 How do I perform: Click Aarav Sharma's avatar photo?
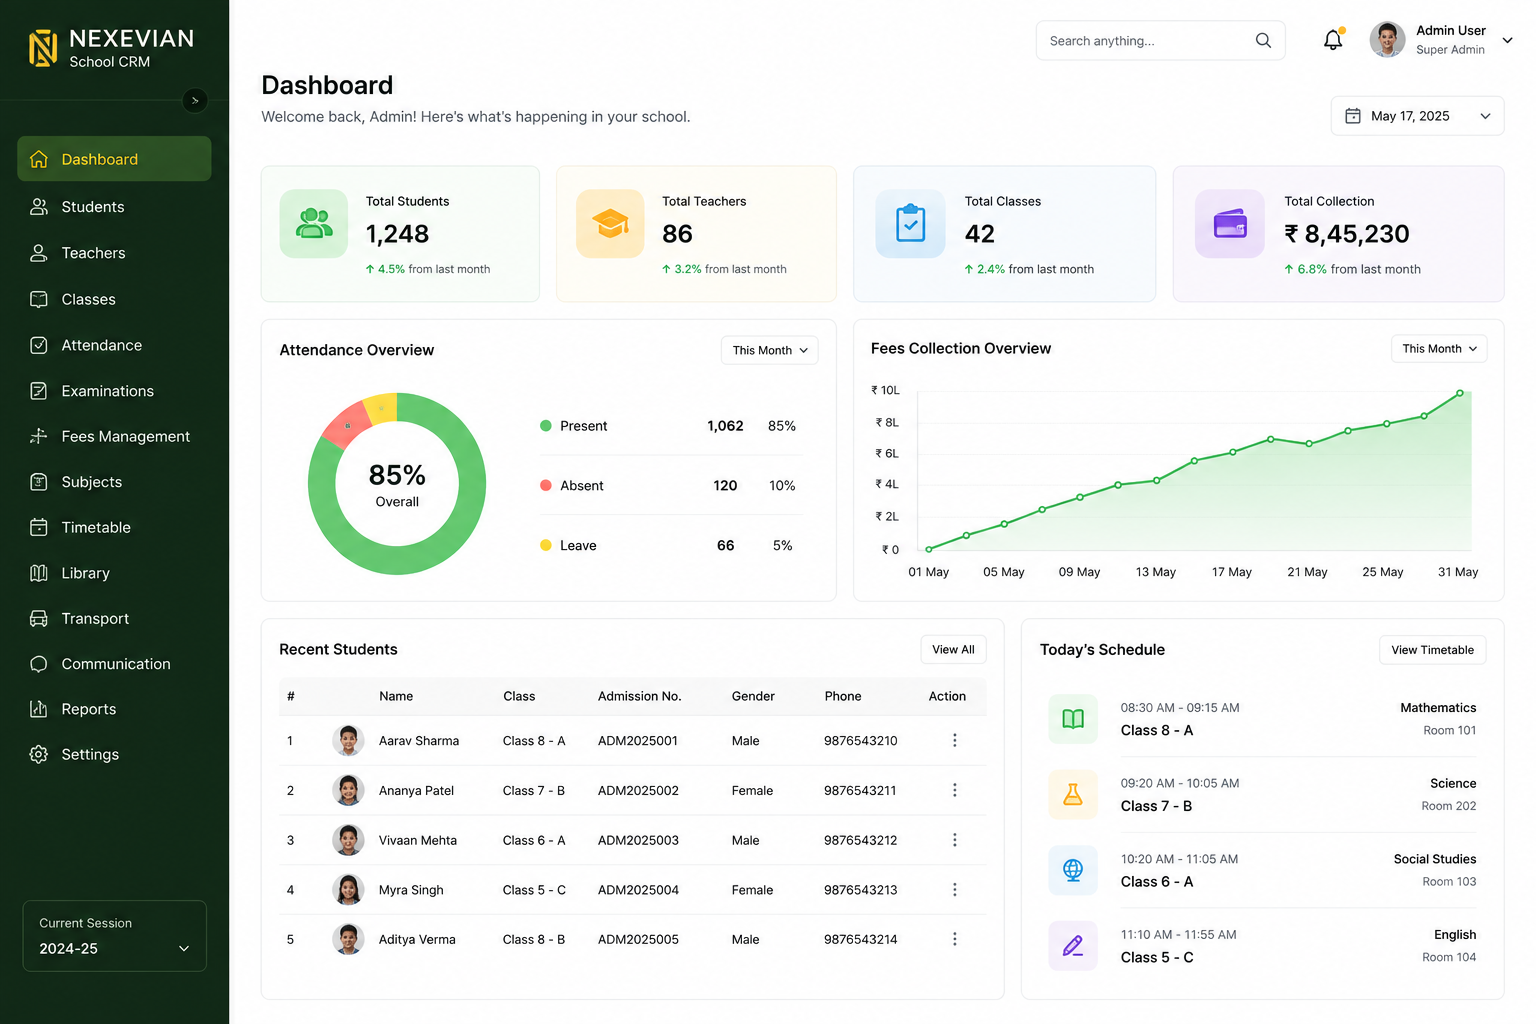click(348, 741)
